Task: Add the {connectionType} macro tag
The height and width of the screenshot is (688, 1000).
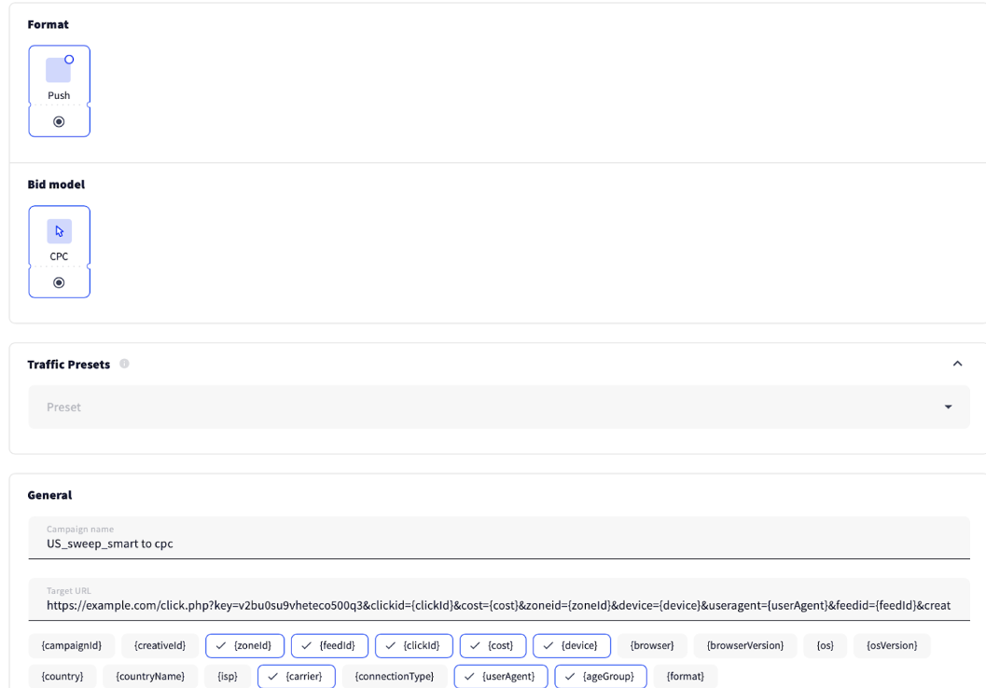Action: tap(394, 676)
